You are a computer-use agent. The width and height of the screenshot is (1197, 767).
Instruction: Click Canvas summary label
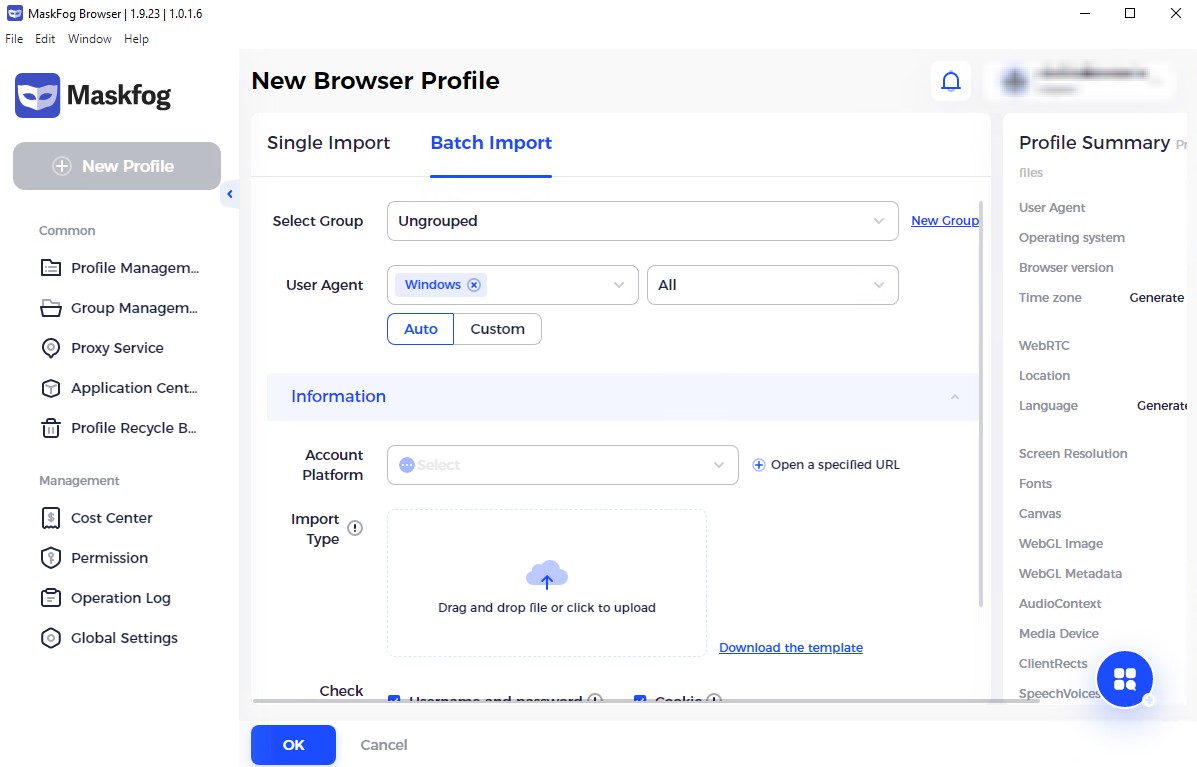coord(1040,514)
